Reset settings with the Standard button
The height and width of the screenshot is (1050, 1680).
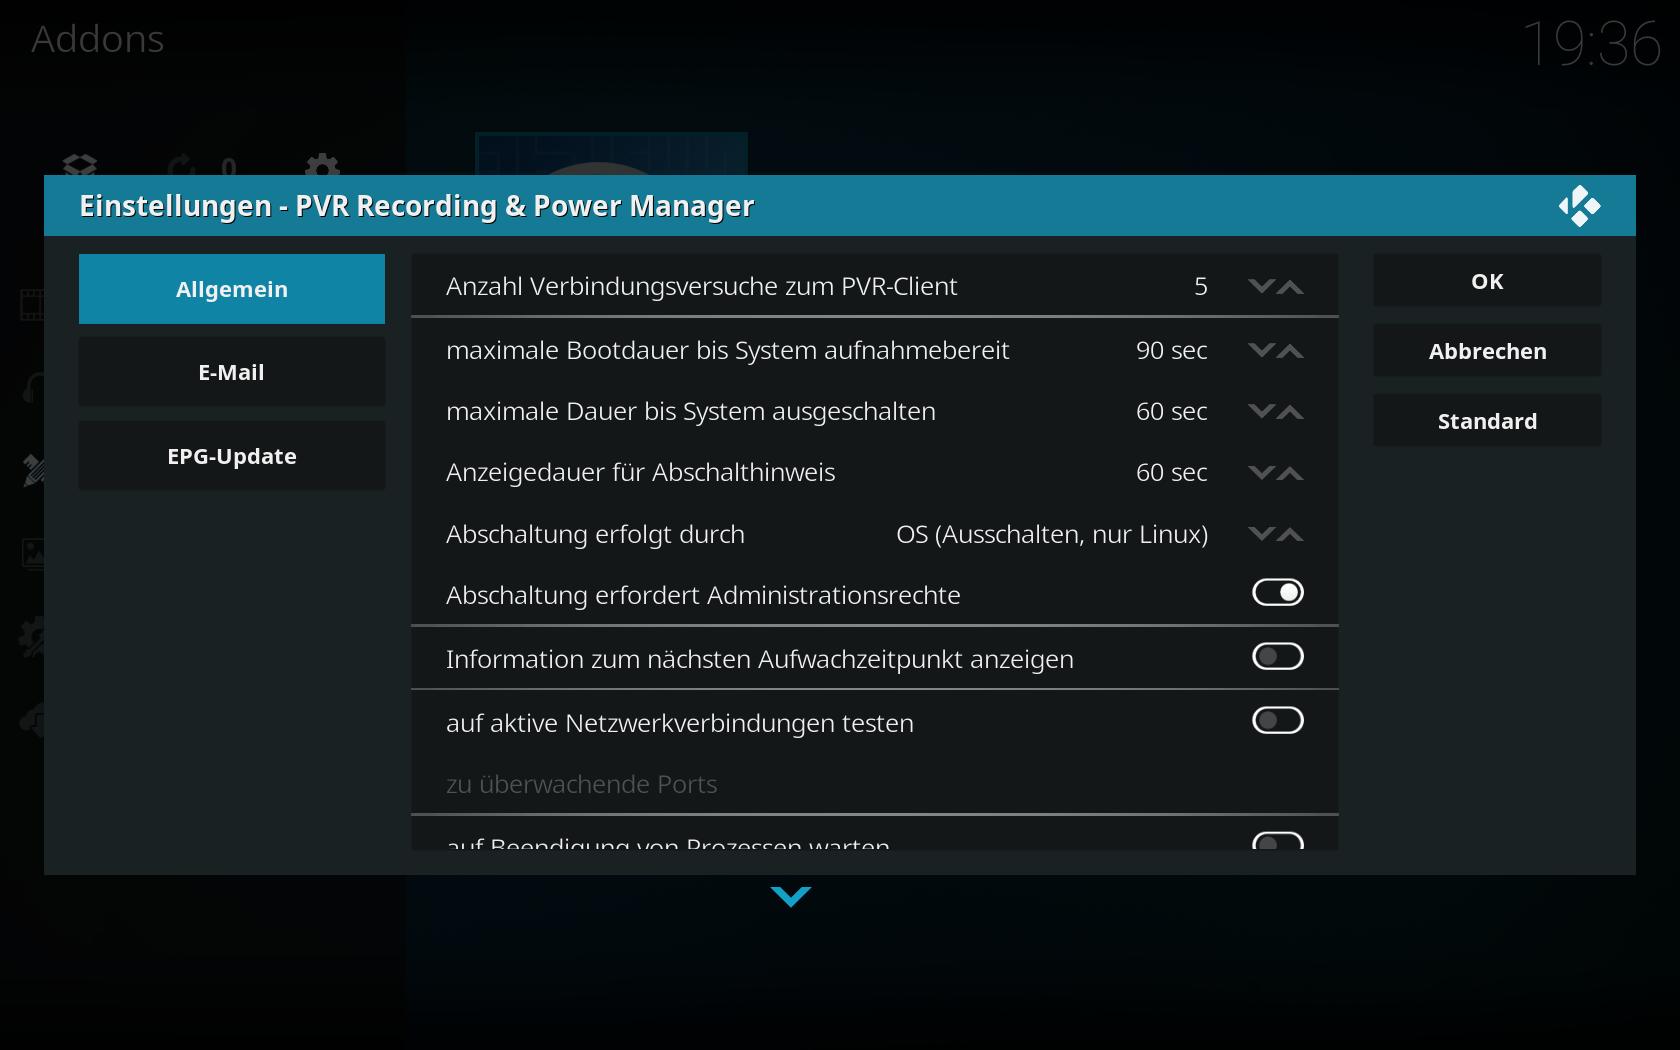click(x=1487, y=421)
